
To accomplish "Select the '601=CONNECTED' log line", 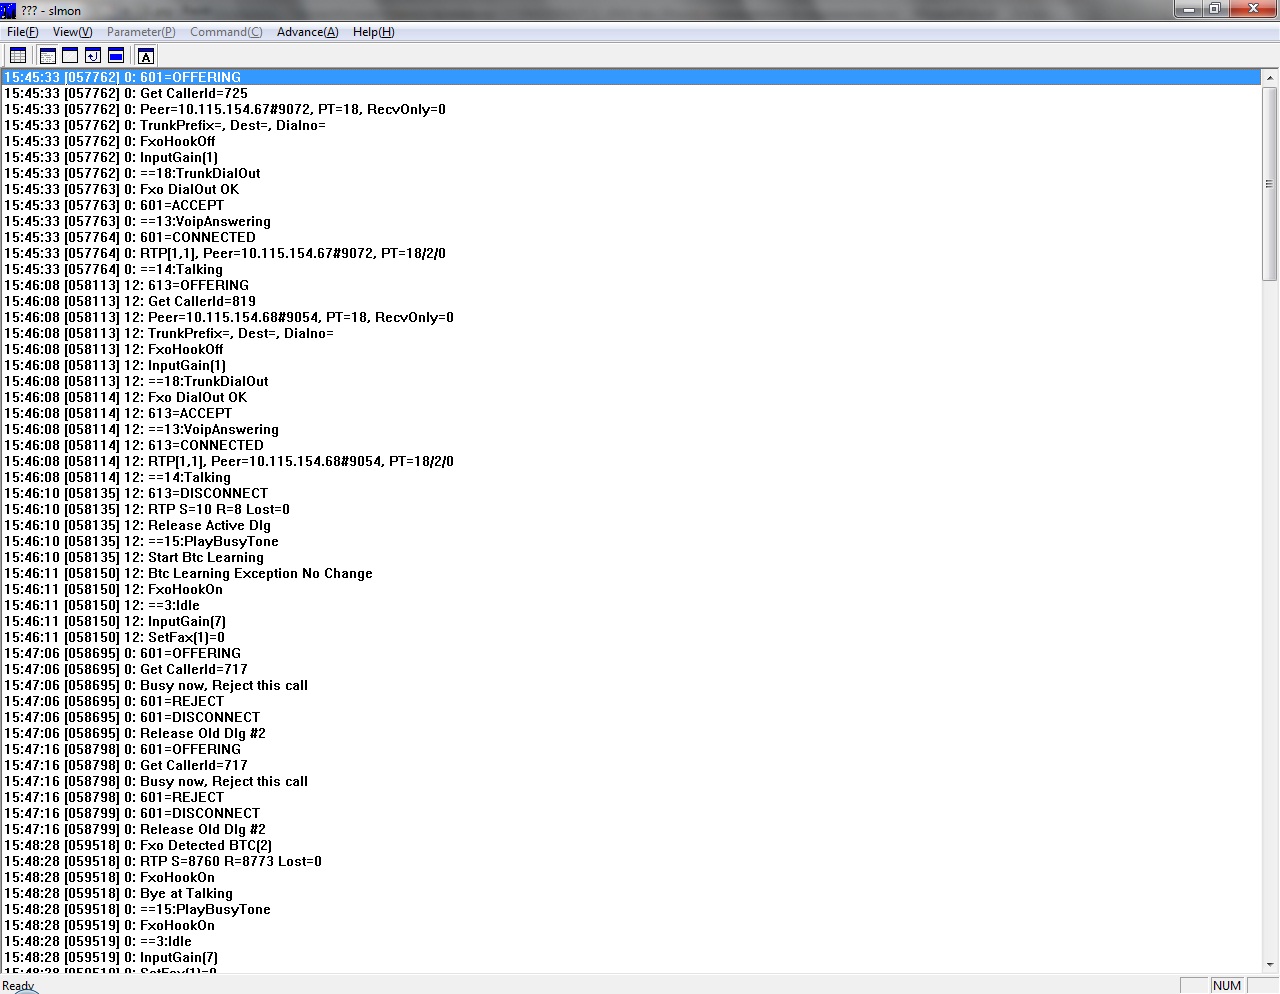I will [631, 237].
